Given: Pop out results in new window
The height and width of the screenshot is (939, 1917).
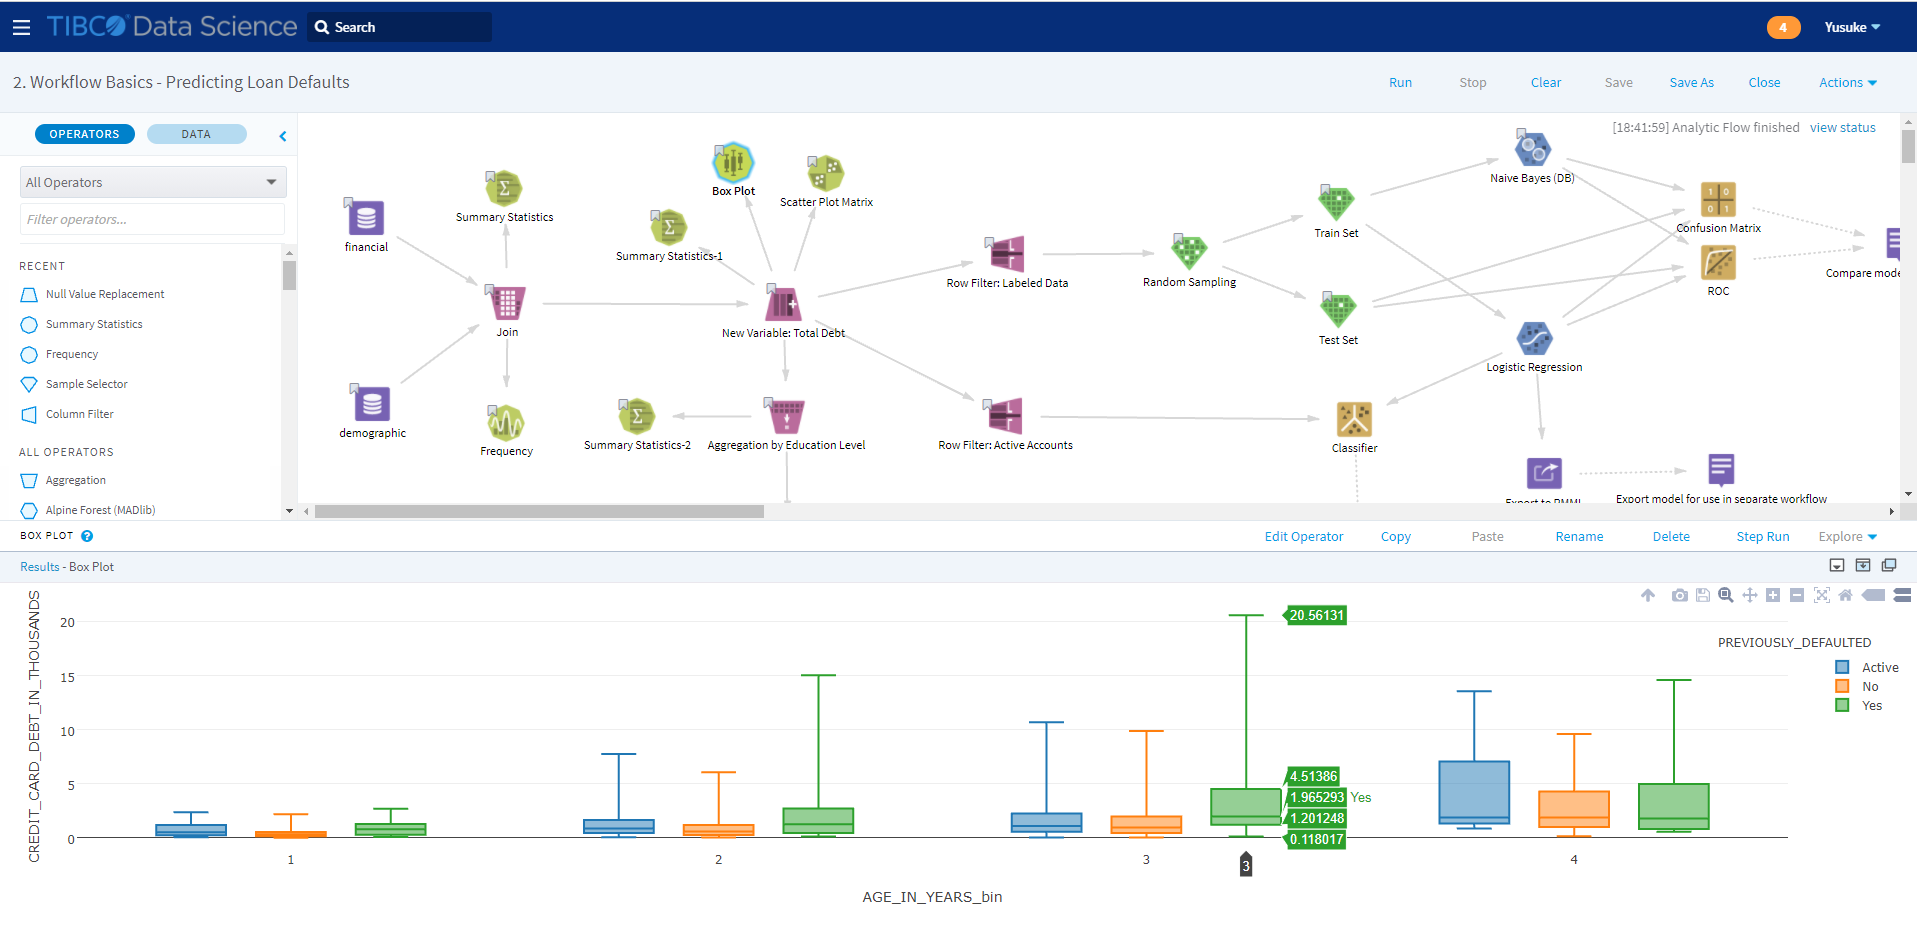Looking at the screenshot, I should pyautogui.click(x=1888, y=566).
